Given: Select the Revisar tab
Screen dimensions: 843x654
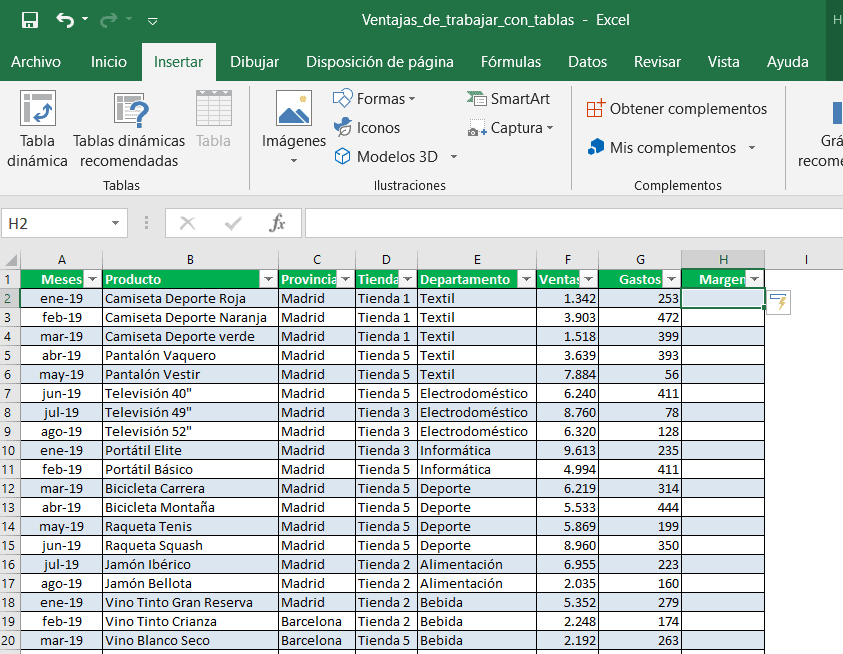Looking at the screenshot, I should [x=657, y=62].
